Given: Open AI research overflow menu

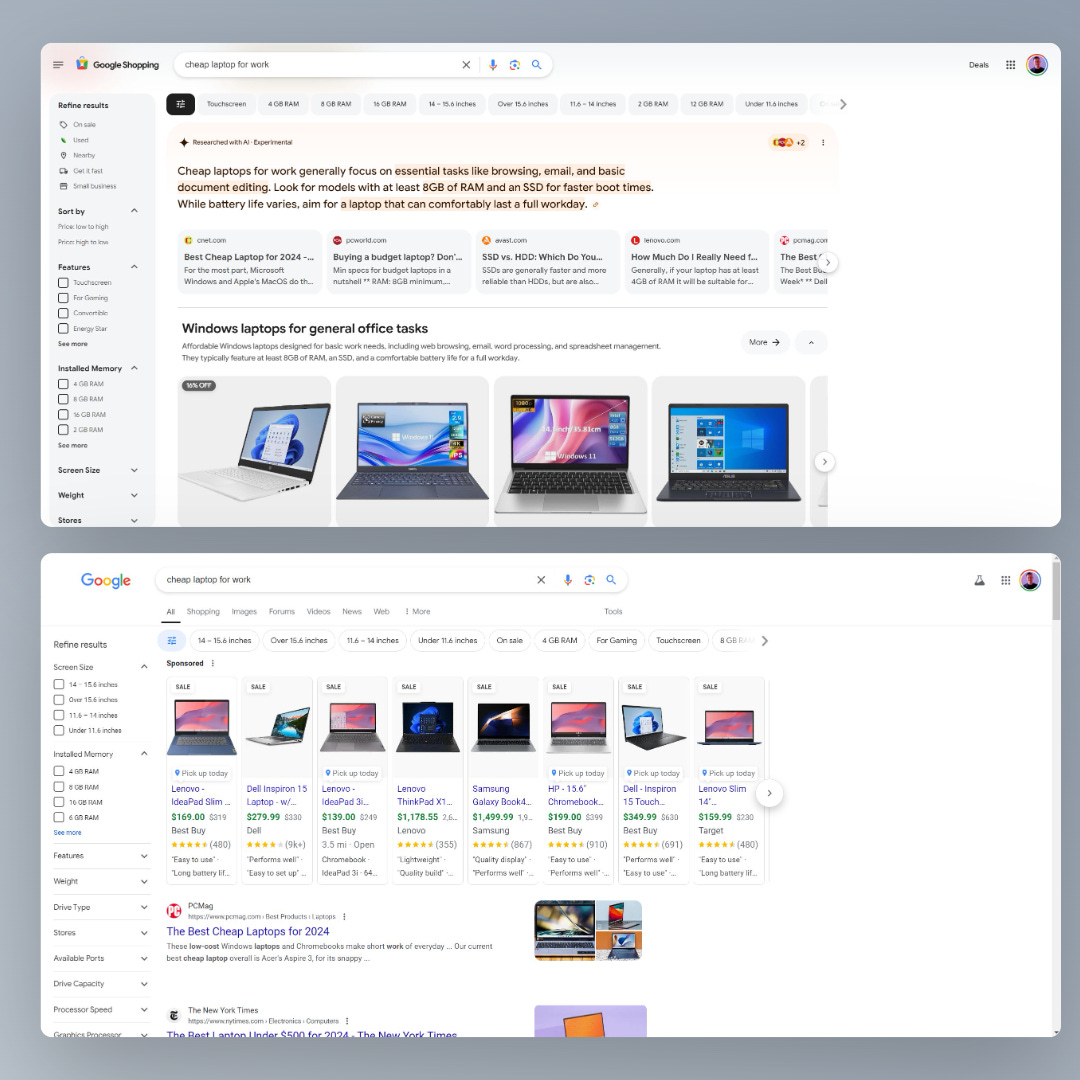Looking at the screenshot, I should (823, 143).
